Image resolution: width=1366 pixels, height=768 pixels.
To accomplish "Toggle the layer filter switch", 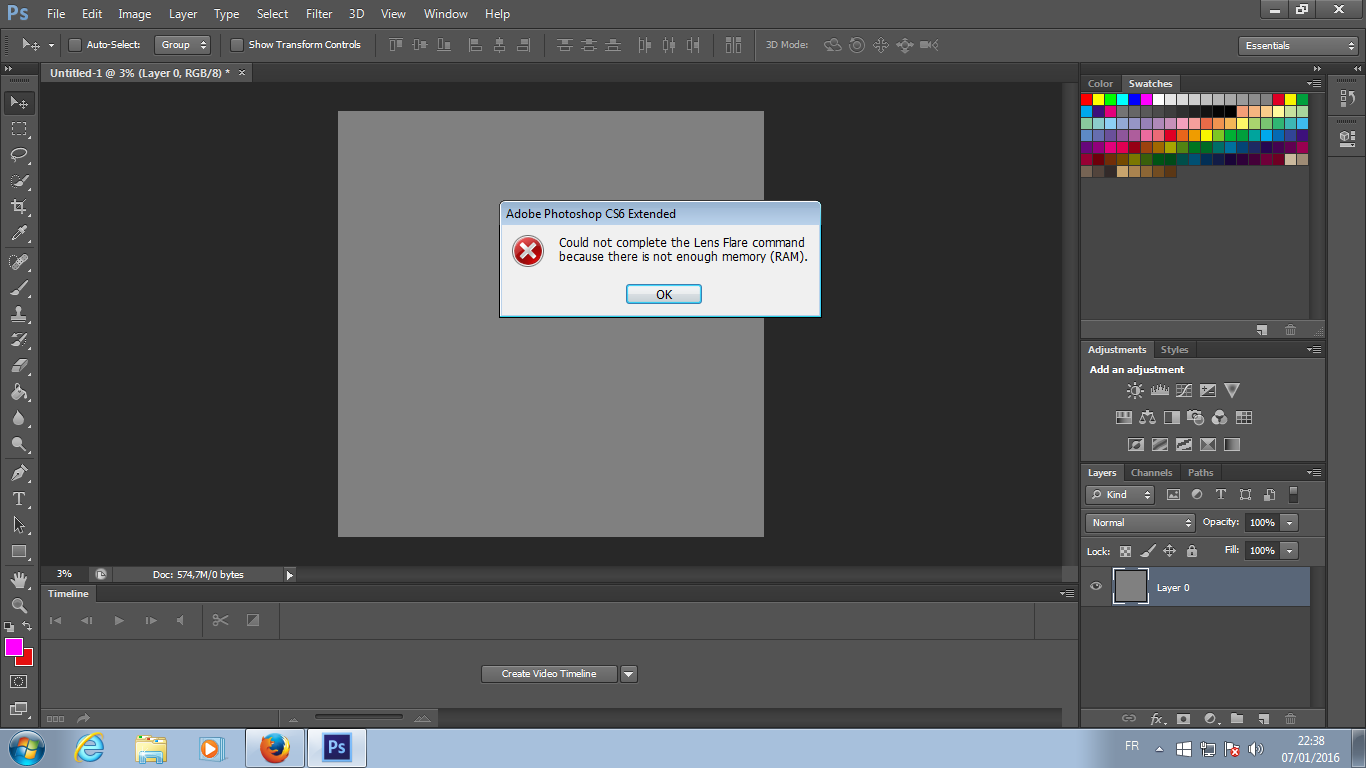I will (x=1293, y=494).
